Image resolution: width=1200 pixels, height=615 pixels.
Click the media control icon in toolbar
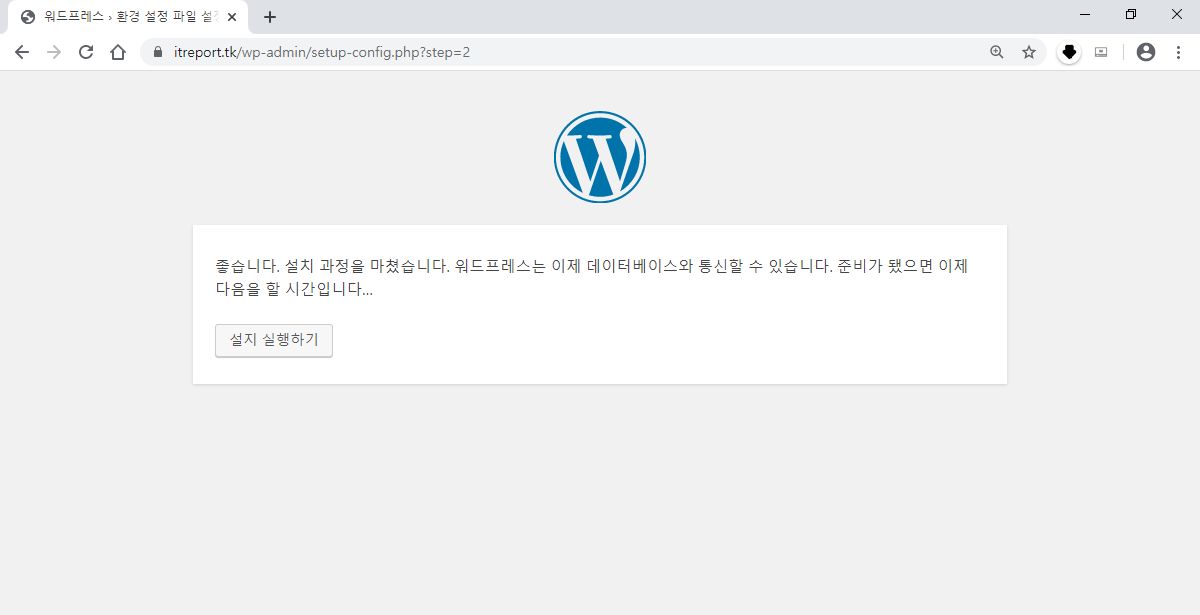click(x=1101, y=52)
